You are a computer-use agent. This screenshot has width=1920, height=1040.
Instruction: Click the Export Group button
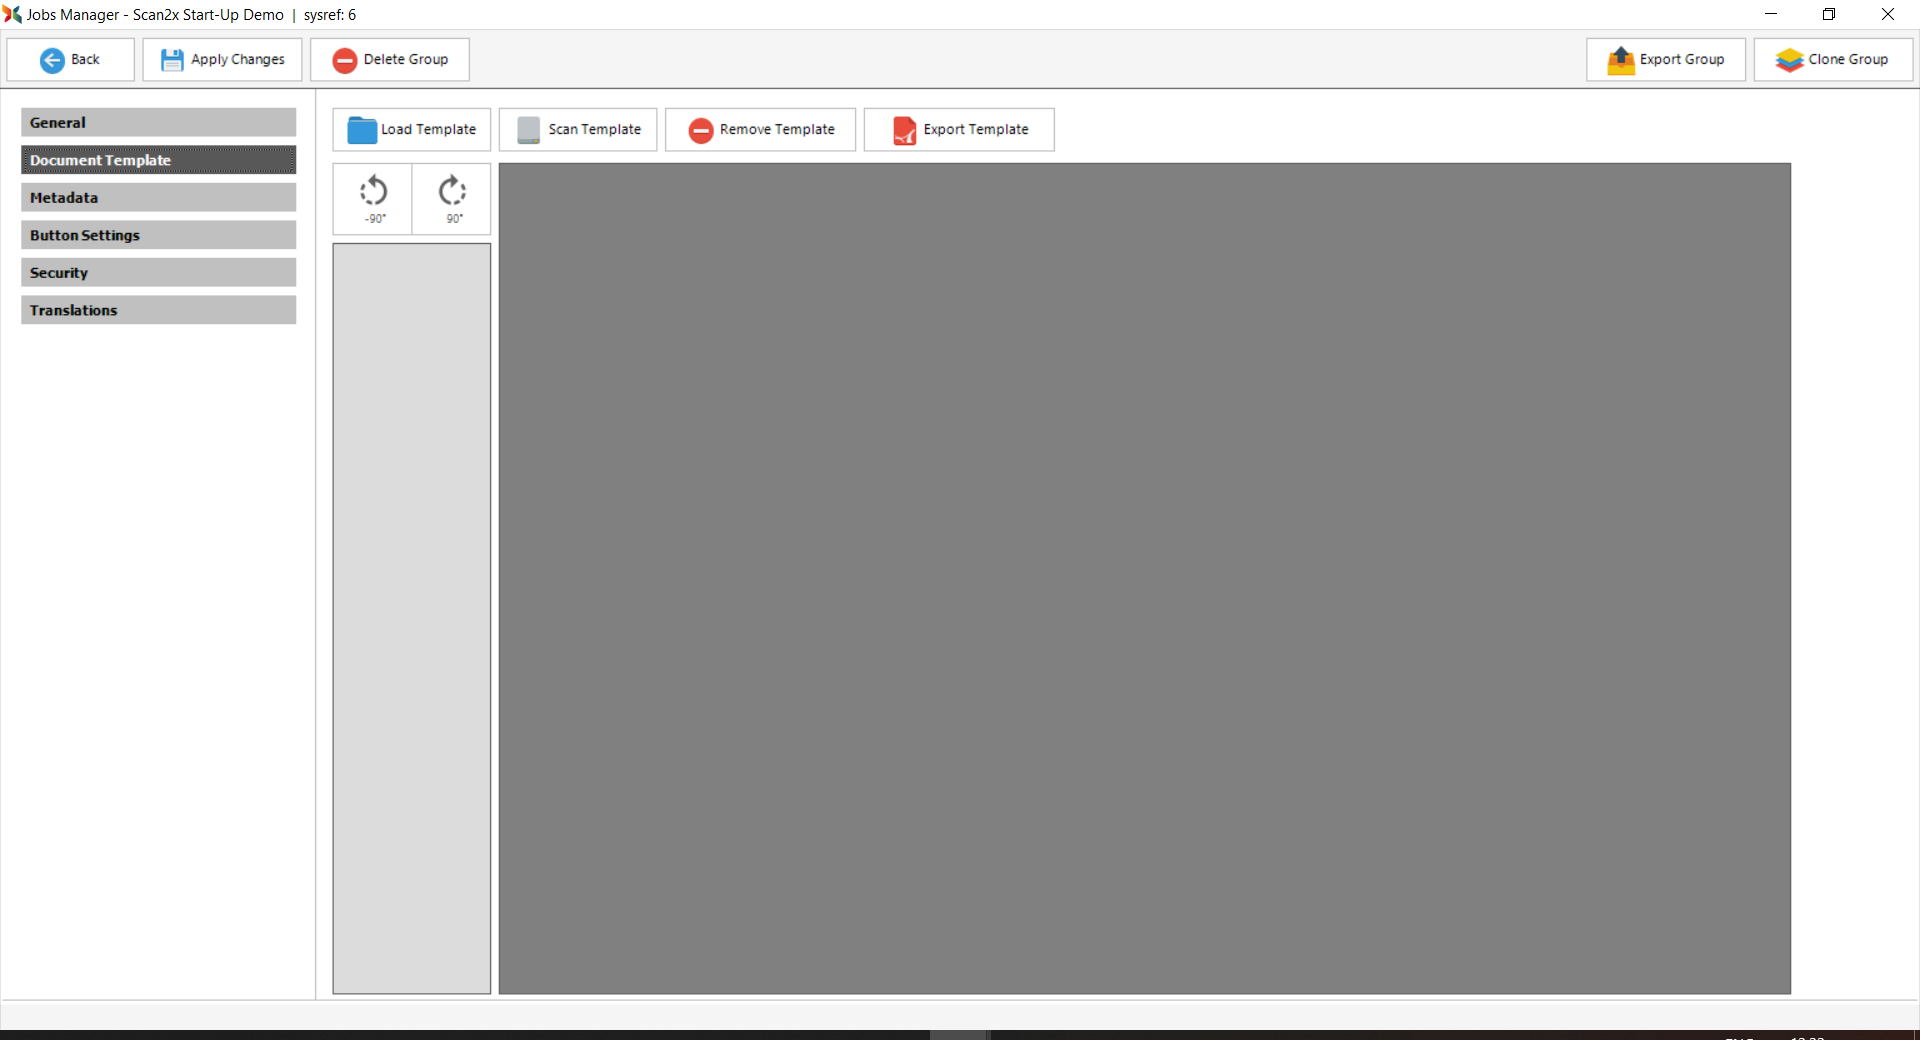tap(1665, 60)
